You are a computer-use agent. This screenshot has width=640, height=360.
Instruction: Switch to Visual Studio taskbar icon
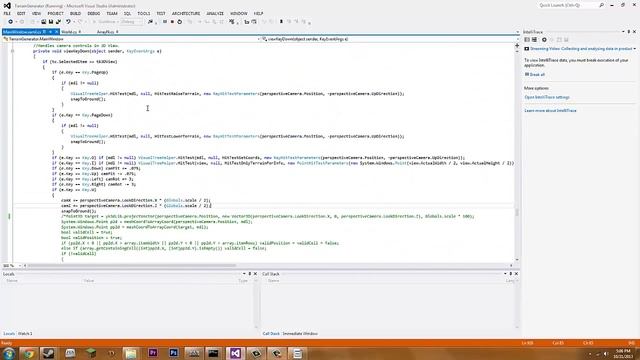tap(235, 353)
